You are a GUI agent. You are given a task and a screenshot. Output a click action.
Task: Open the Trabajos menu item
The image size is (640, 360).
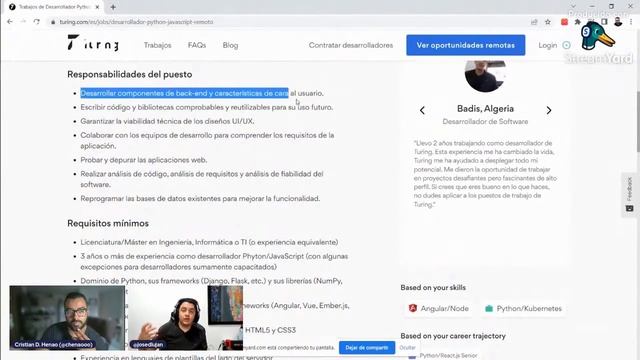pyautogui.click(x=158, y=45)
